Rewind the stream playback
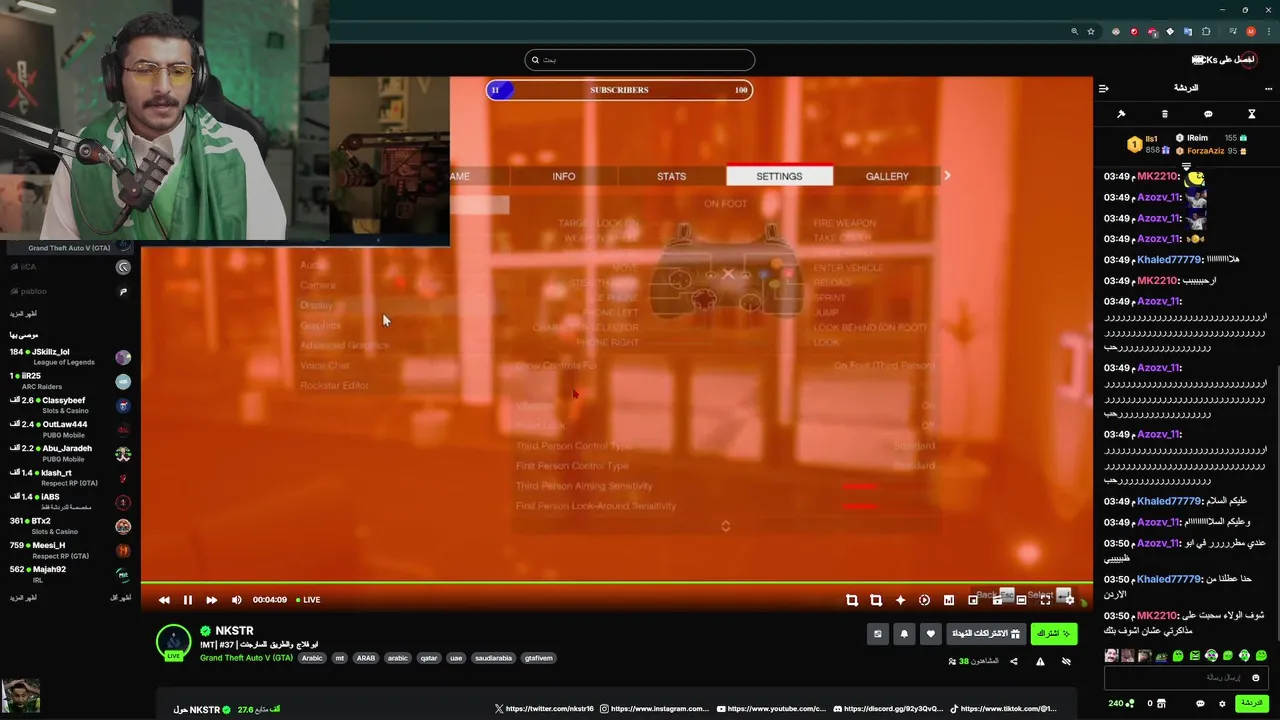The height and width of the screenshot is (720, 1280). (164, 600)
